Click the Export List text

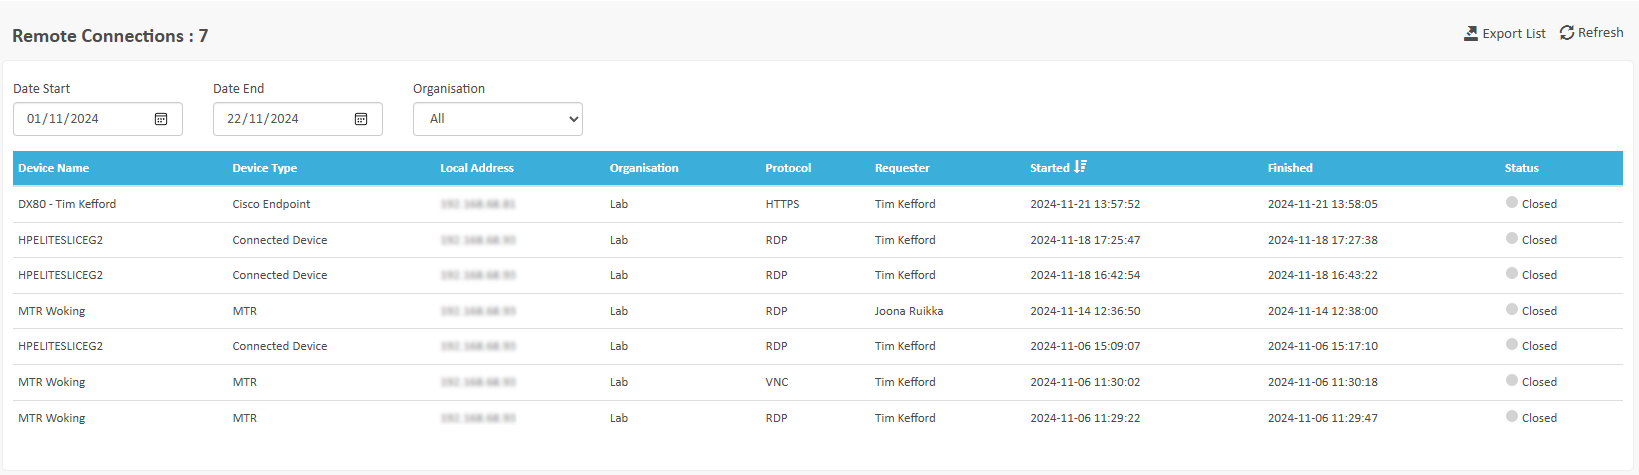click(x=1514, y=33)
